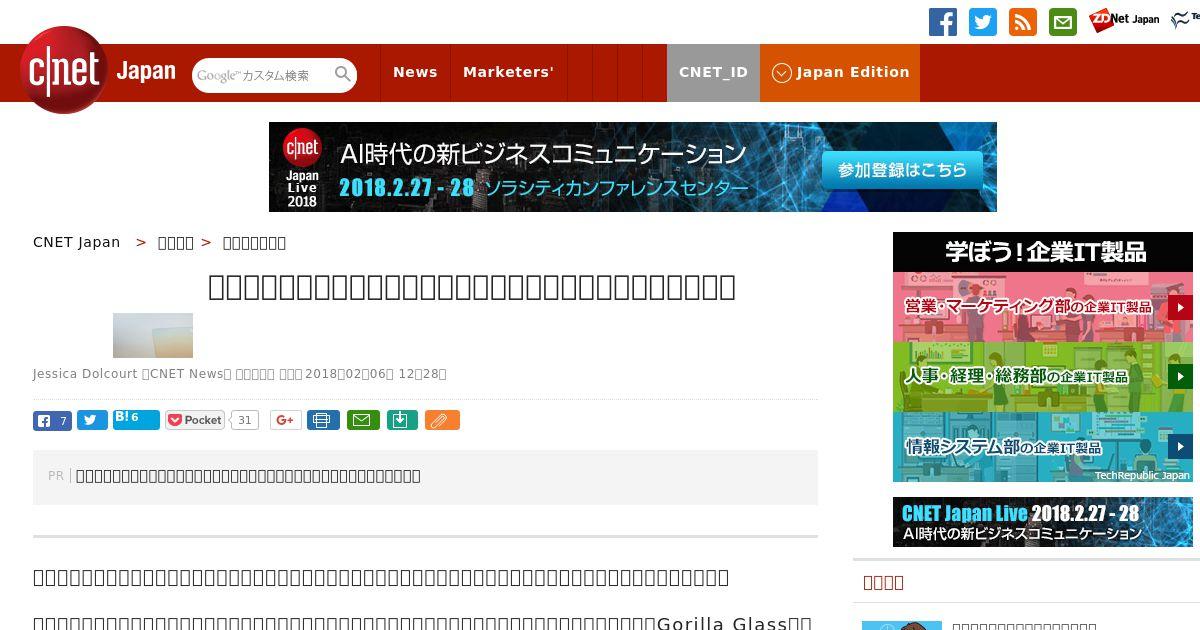Share the article on Twitter button
Viewport: 1200px width, 630px height.
pyautogui.click(x=92, y=421)
